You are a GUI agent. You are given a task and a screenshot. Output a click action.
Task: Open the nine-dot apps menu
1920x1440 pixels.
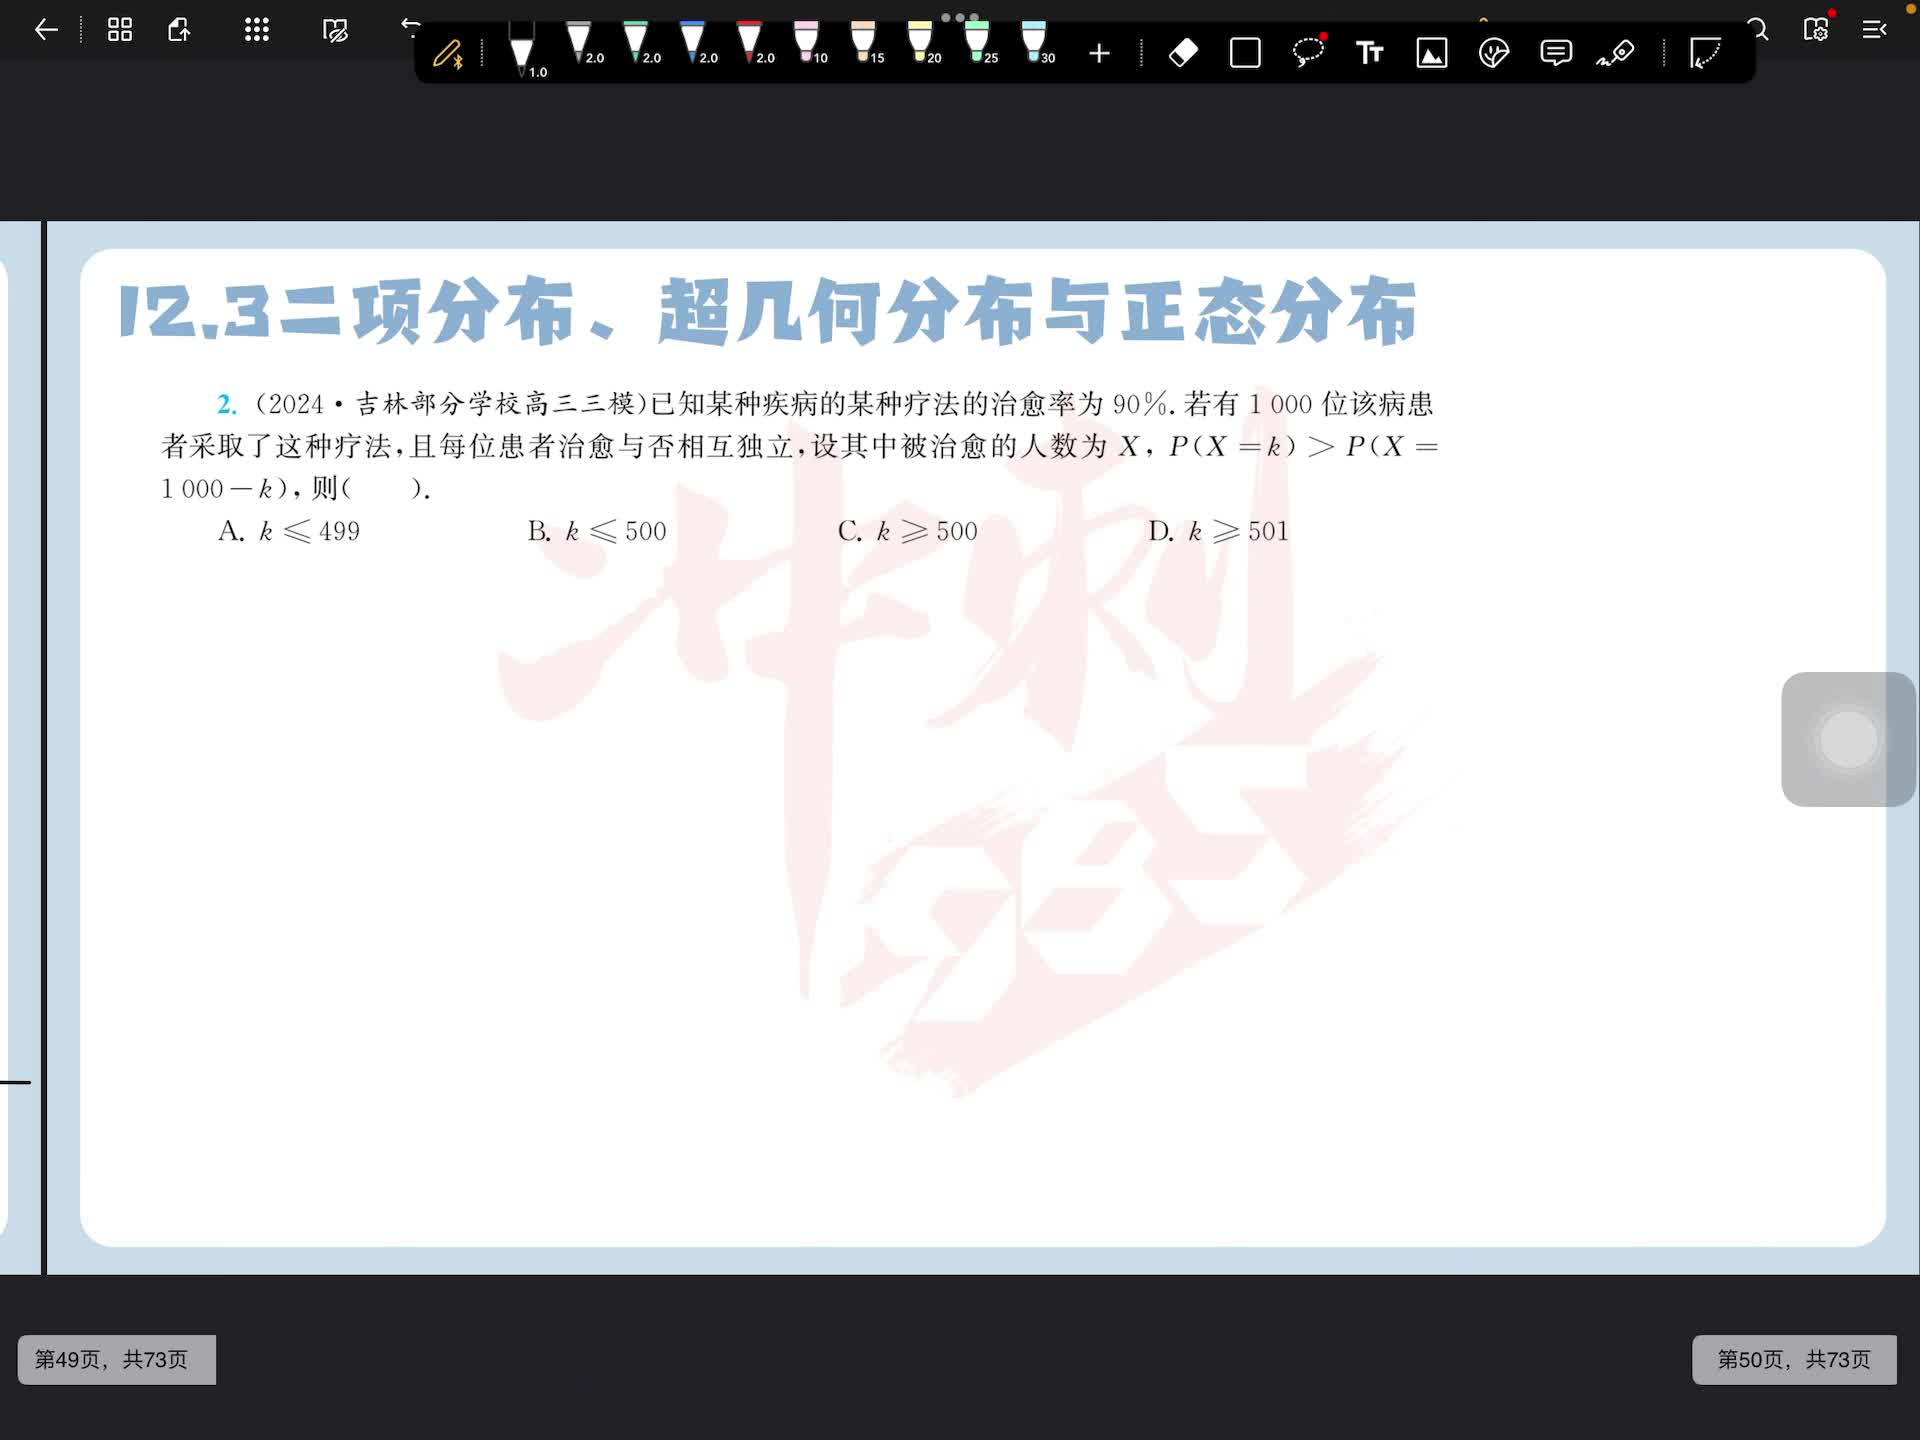click(x=257, y=30)
